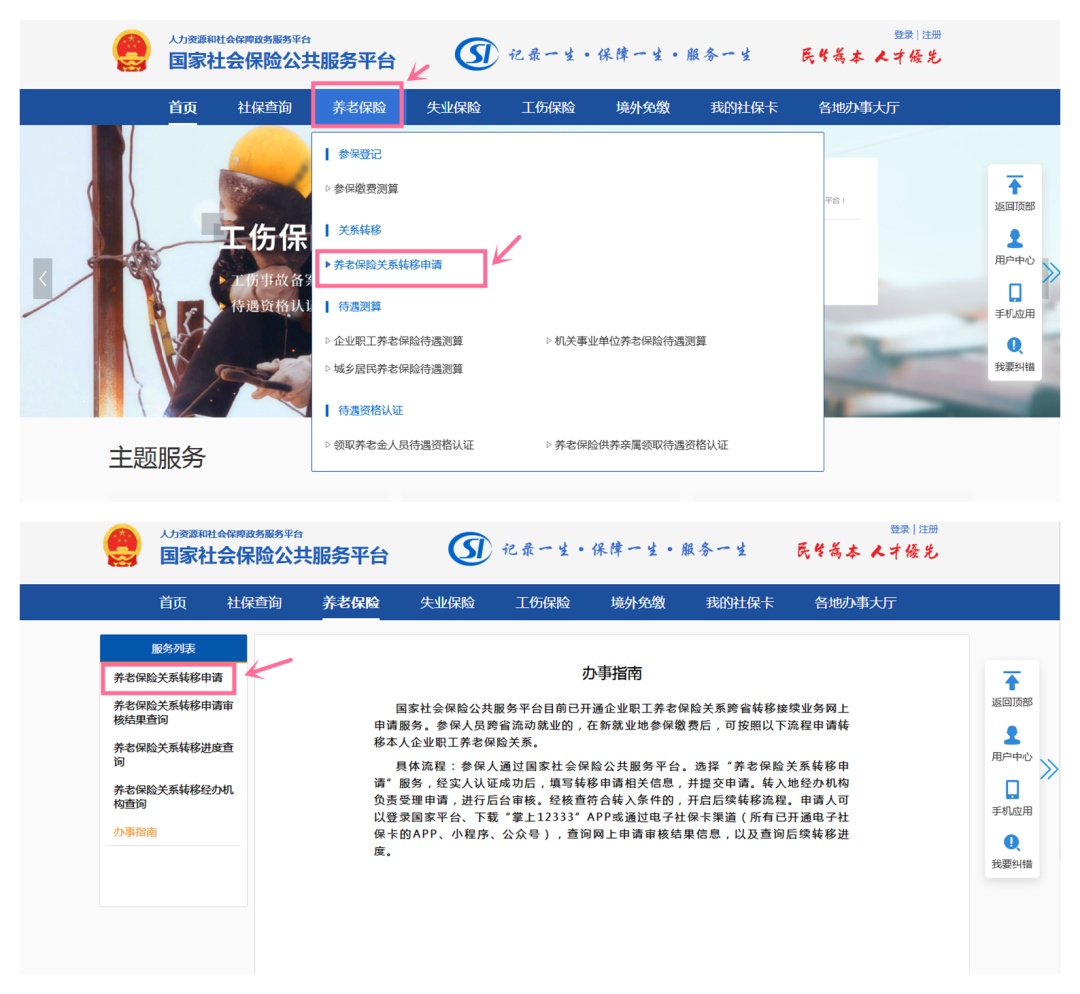Select 机关事业单位养老保险待遇测算 from the dropdown
The image size is (1080, 994).
[630, 341]
